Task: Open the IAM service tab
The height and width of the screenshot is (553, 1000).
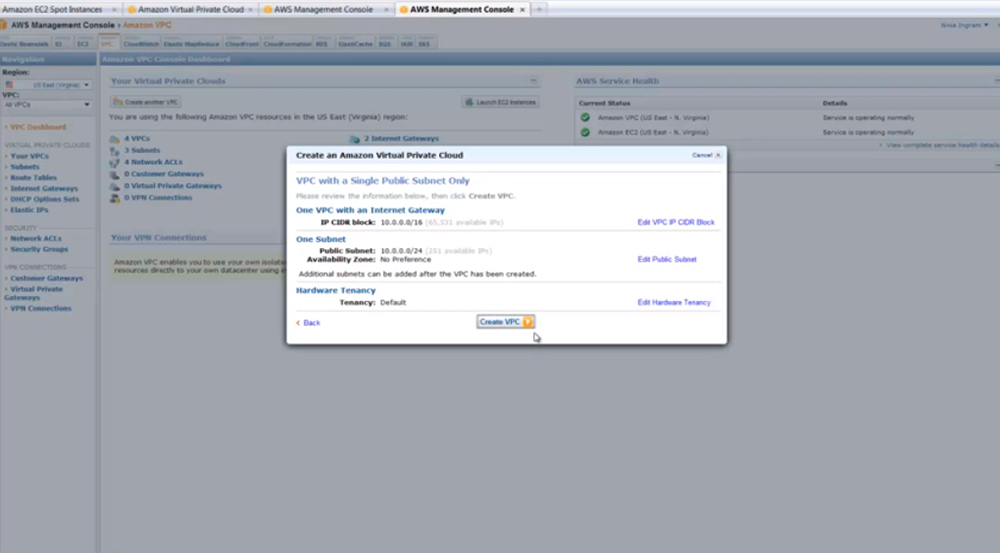Action: pyautogui.click(x=407, y=43)
